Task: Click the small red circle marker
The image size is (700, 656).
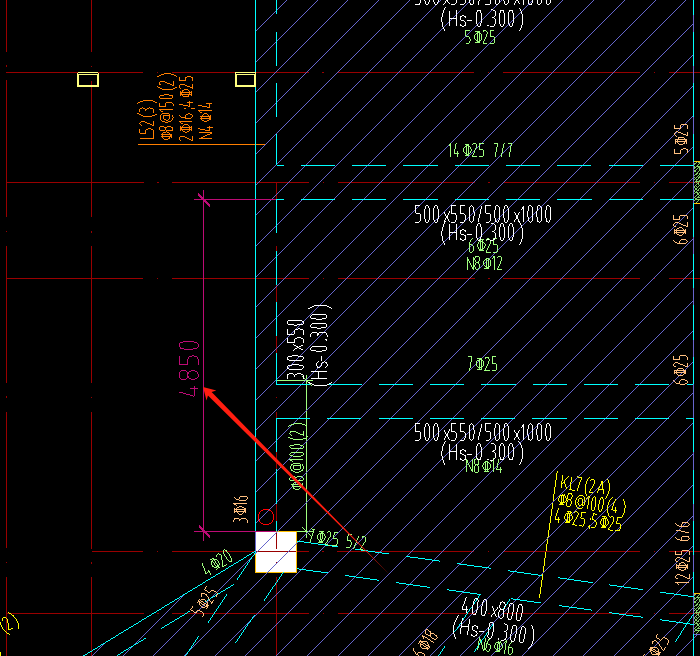Action: [266, 517]
